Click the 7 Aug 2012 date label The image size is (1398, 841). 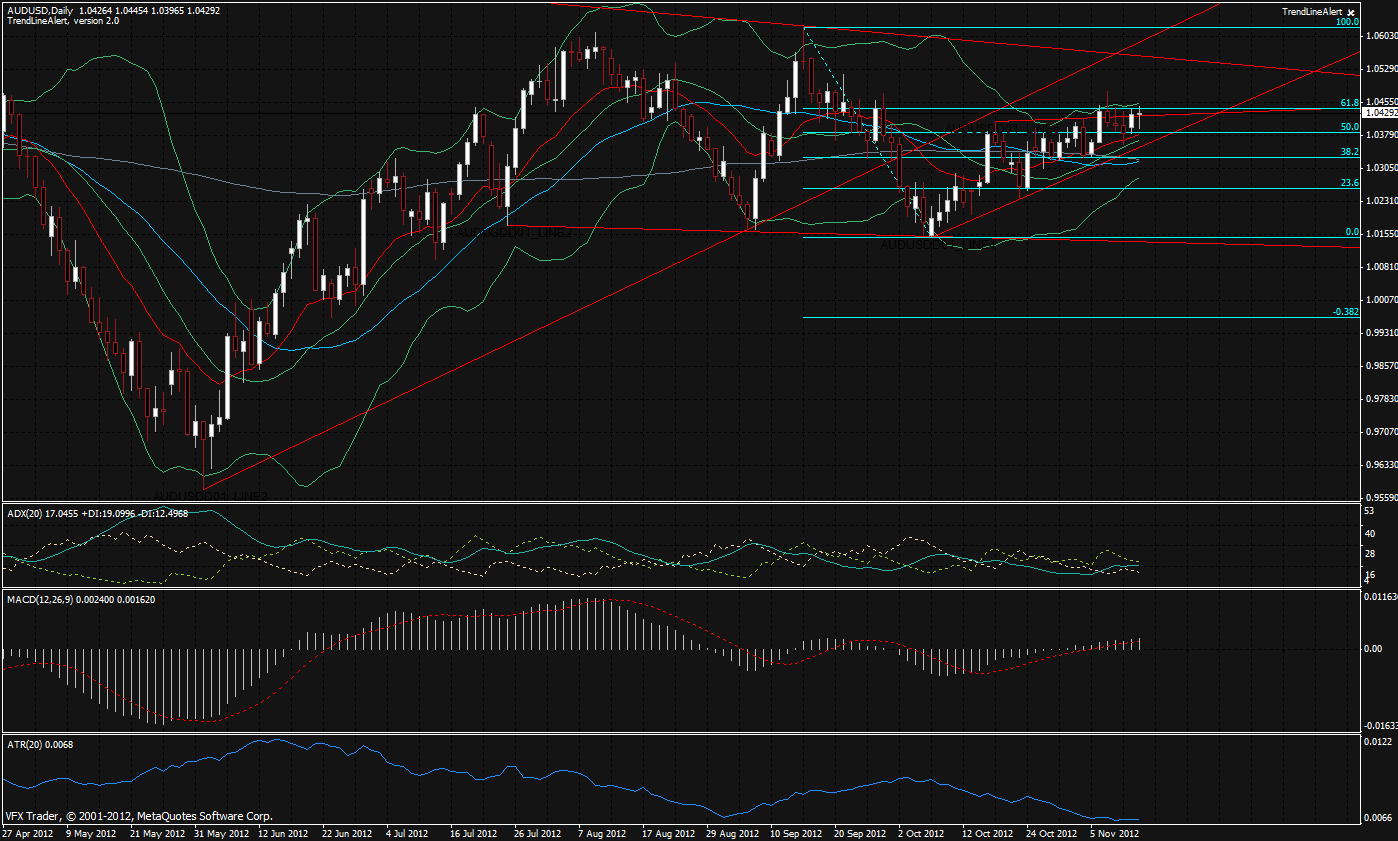[603, 832]
